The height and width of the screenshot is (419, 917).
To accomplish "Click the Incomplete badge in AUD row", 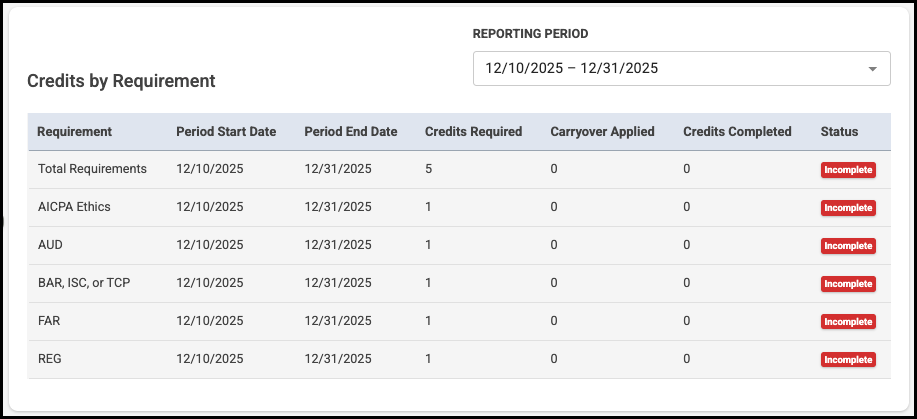I will (848, 246).
